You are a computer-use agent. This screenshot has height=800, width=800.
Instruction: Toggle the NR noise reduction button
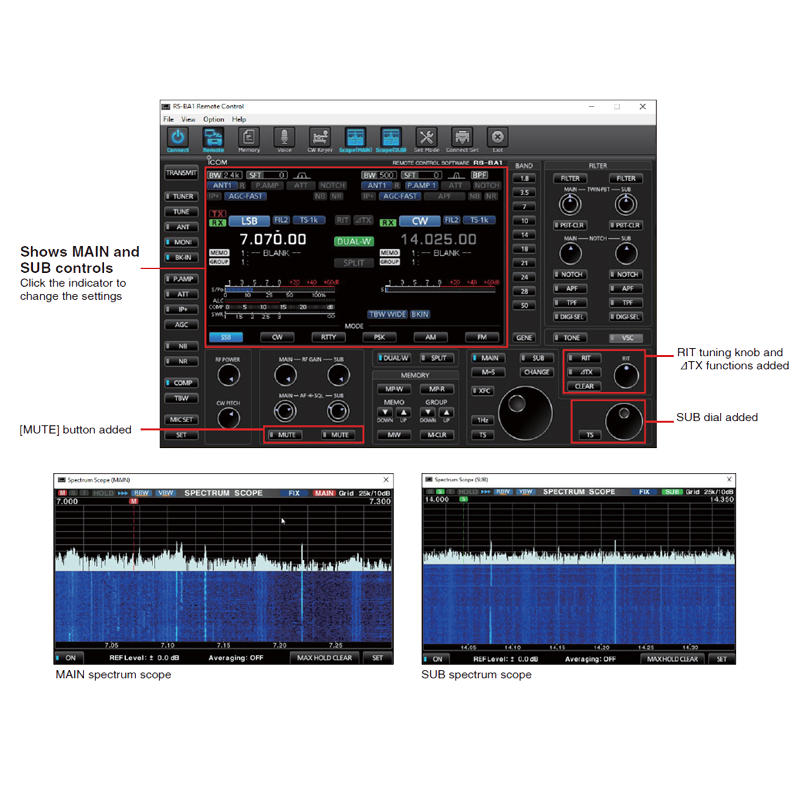click(x=181, y=360)
